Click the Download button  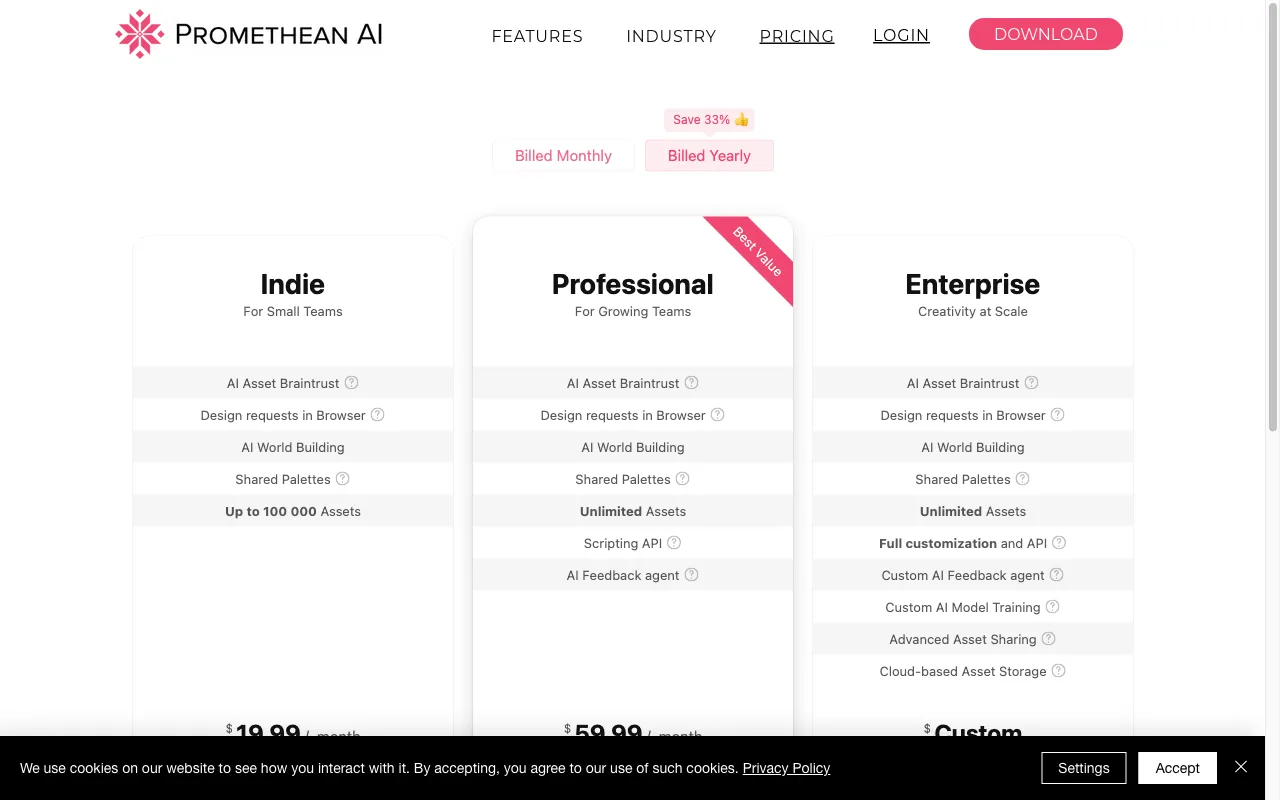pos(1046,34)
